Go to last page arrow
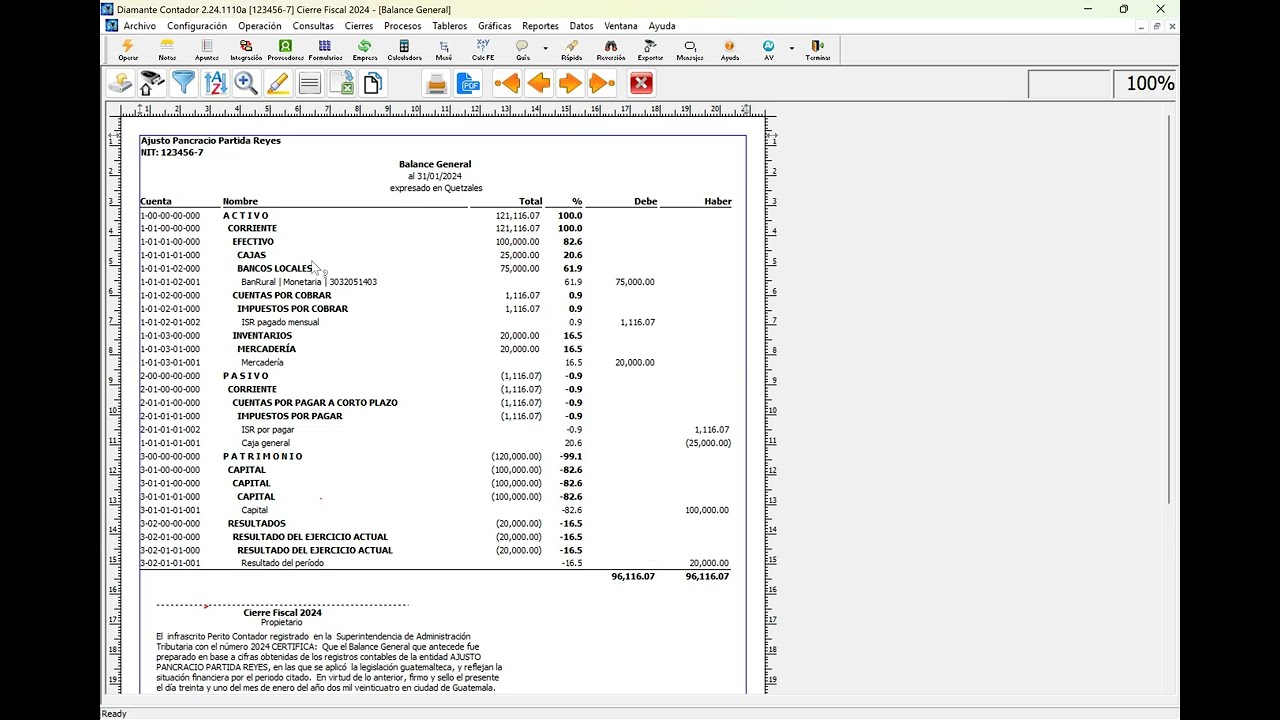1280x720 pixels. pos(602,84)
